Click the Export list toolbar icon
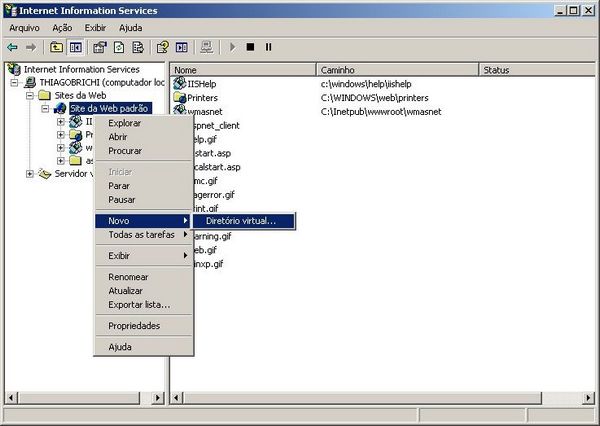The width and height of the screenshot is (600, 426). (138, 47)
